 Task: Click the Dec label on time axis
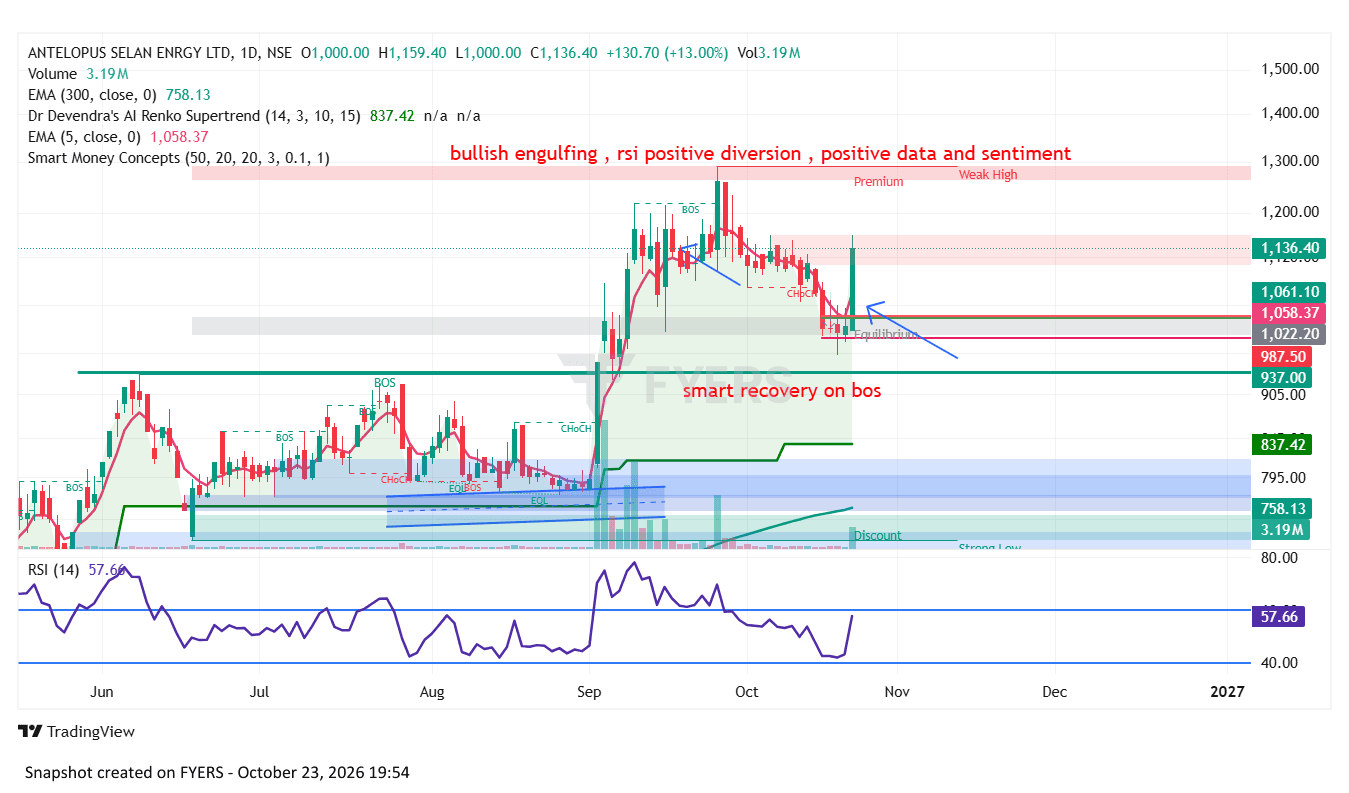coord(1054,692)
